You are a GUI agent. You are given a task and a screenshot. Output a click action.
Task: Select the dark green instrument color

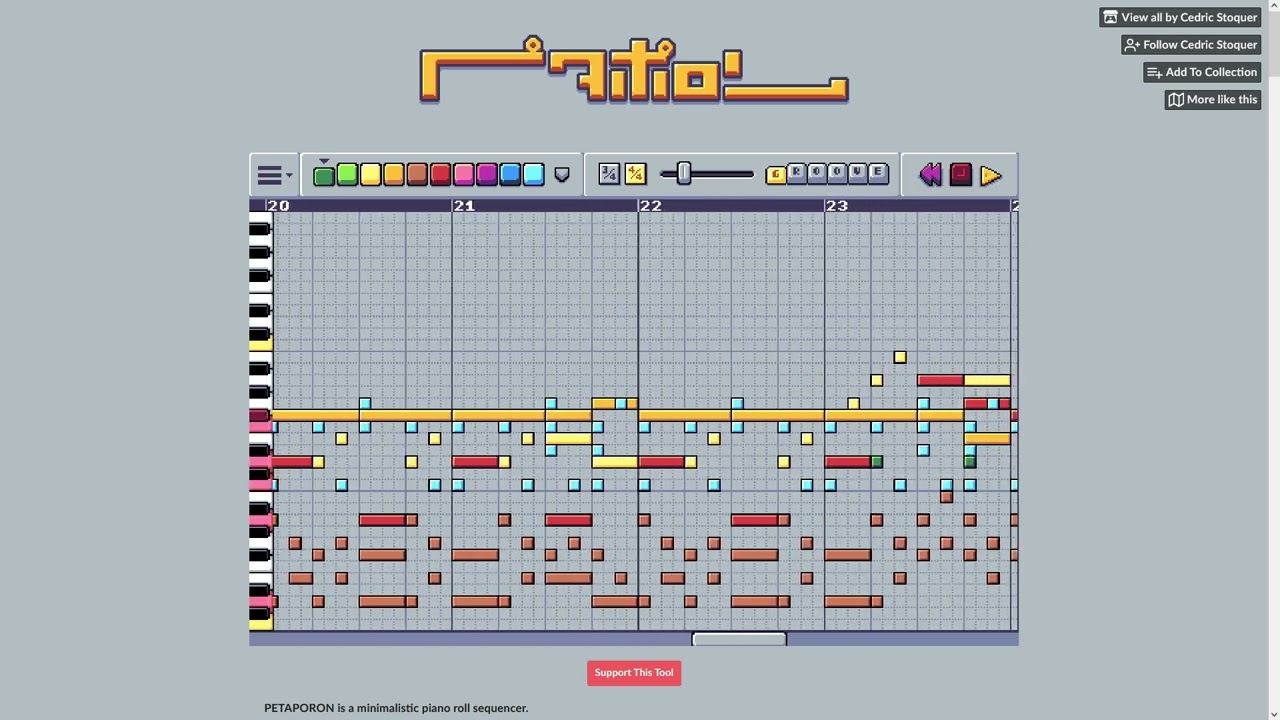click(x=323, y=176)
